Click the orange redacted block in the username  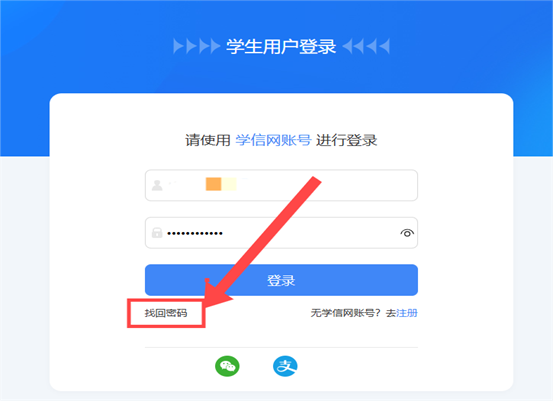coord(213,184)
